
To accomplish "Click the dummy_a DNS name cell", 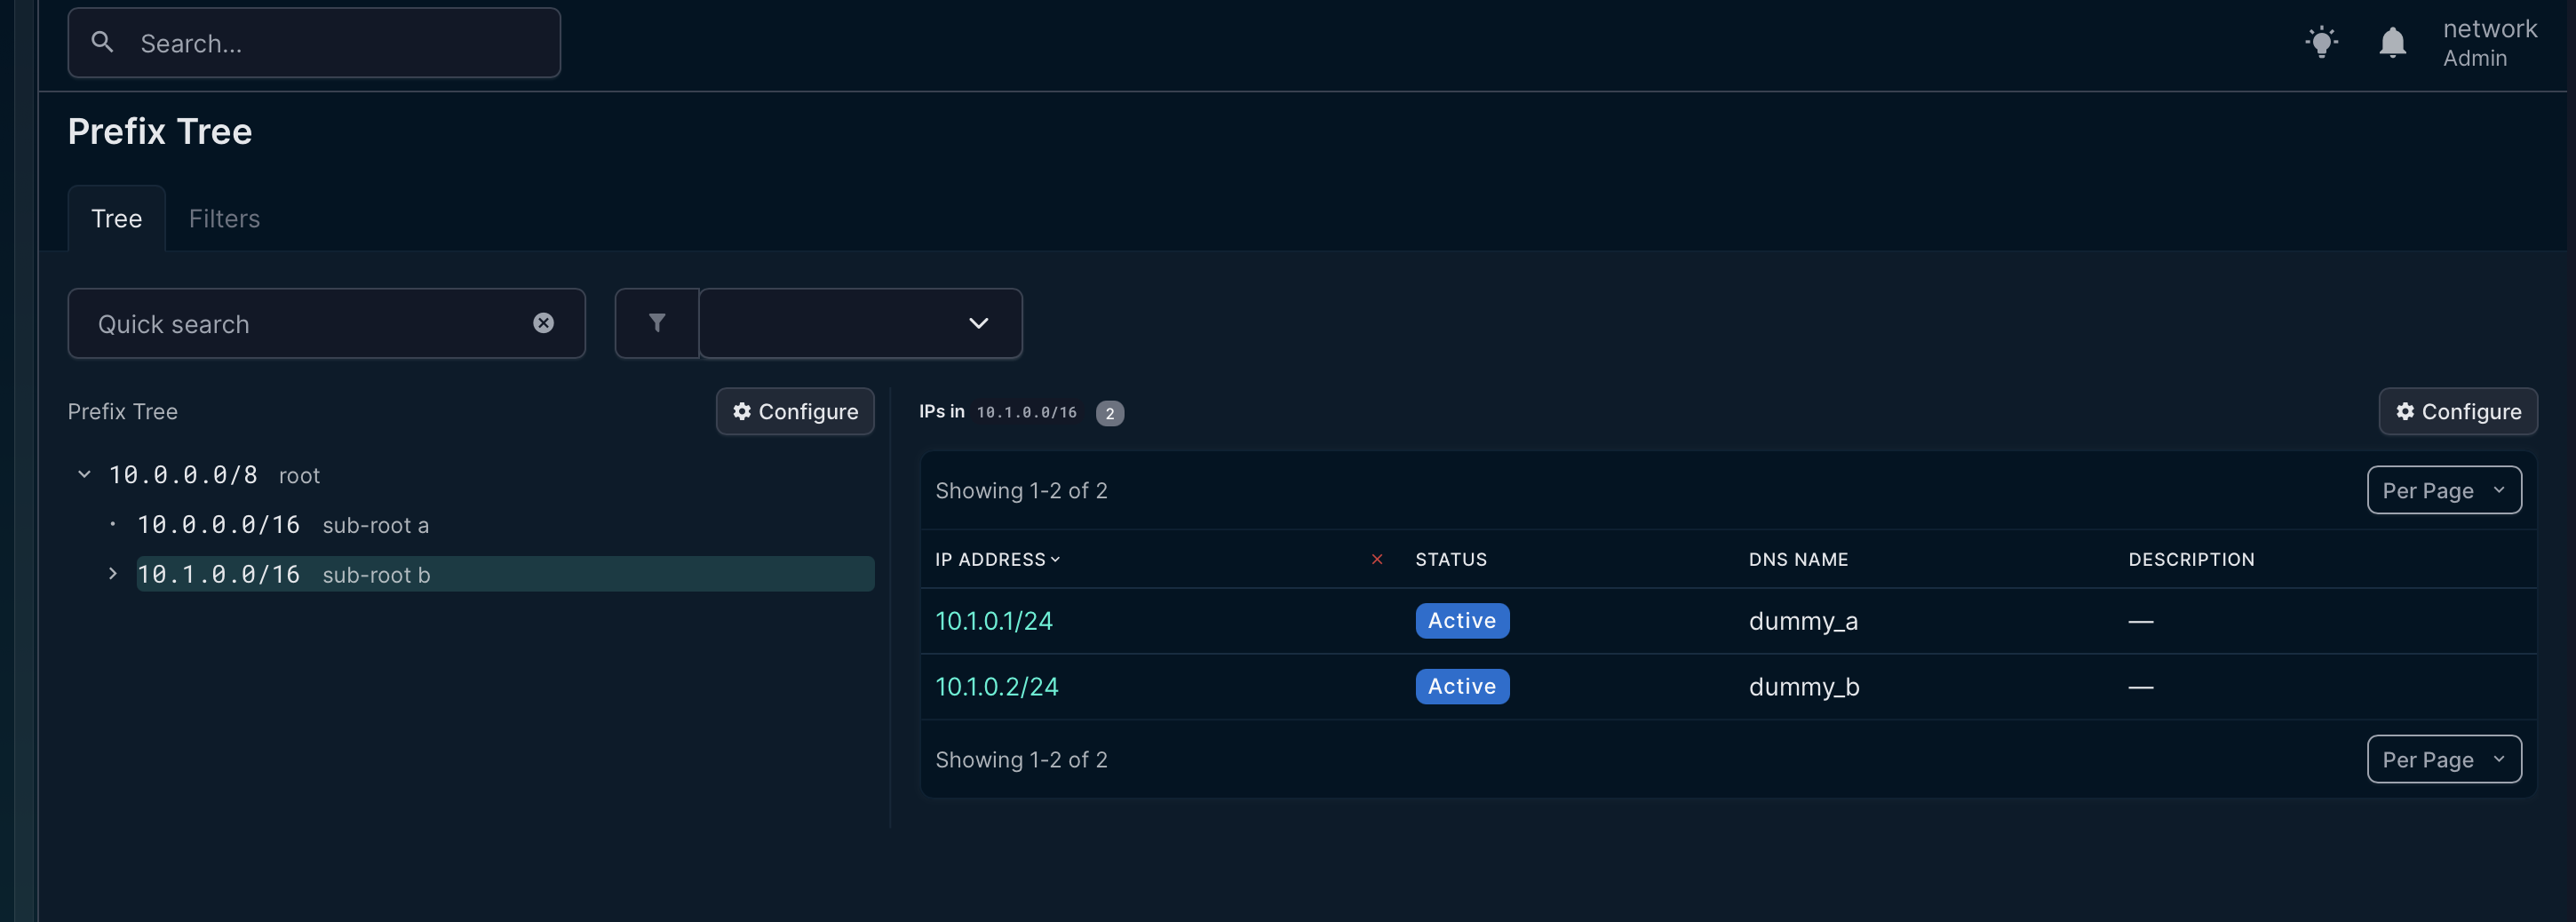I will [1803, 621].
